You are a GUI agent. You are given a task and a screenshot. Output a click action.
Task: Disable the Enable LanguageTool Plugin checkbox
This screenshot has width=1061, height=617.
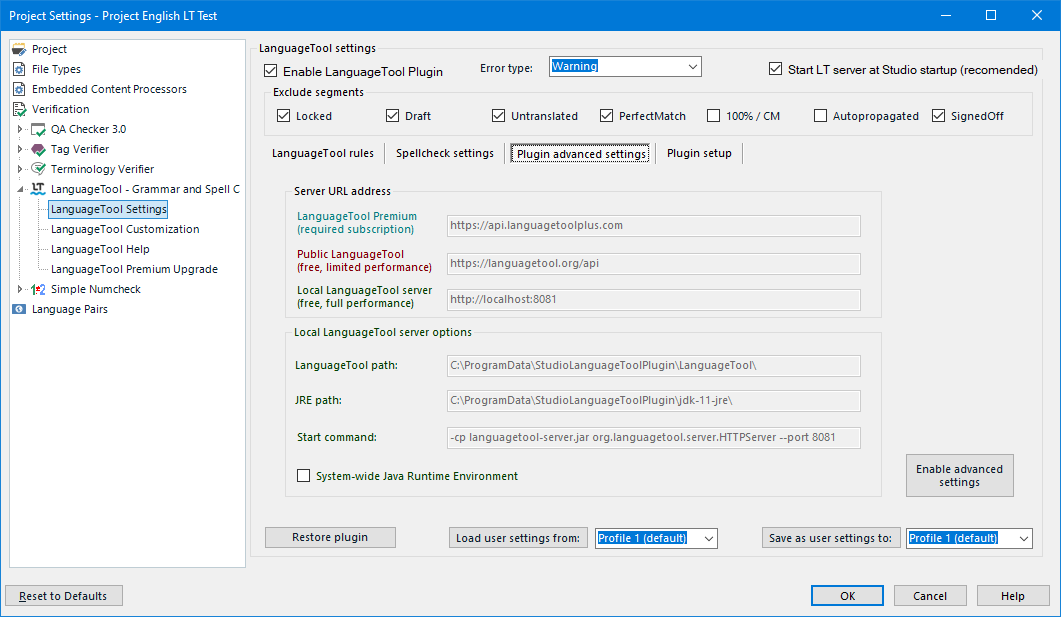coord(270,71)
